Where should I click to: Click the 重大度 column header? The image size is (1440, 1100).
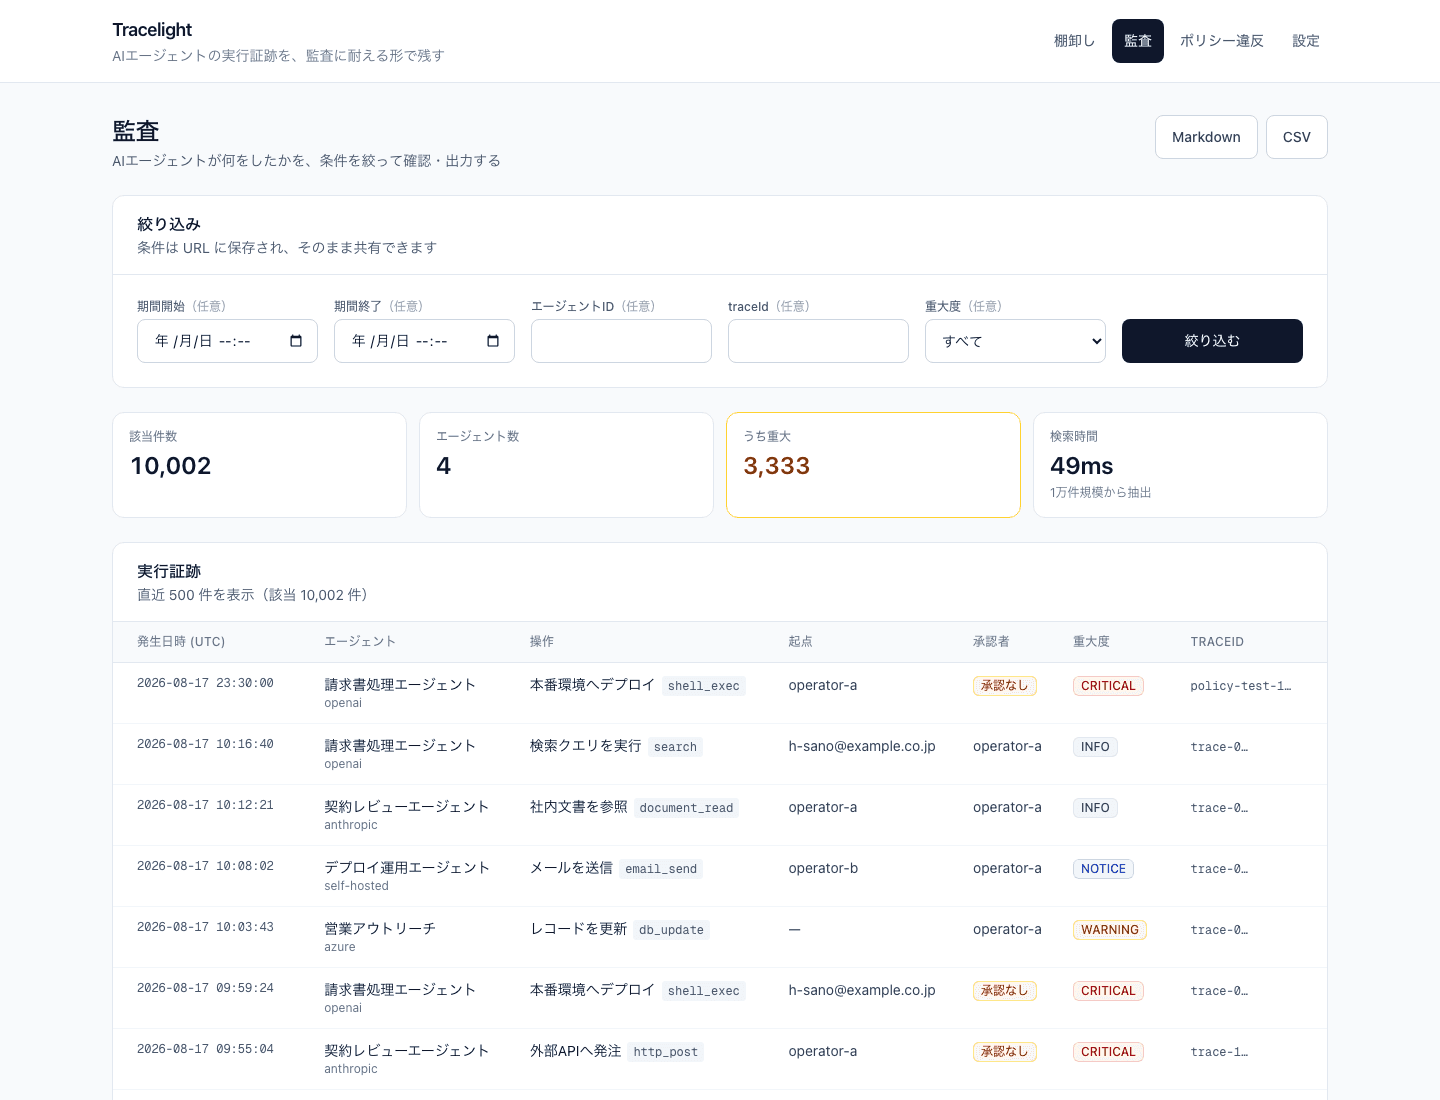(1091, 642)
